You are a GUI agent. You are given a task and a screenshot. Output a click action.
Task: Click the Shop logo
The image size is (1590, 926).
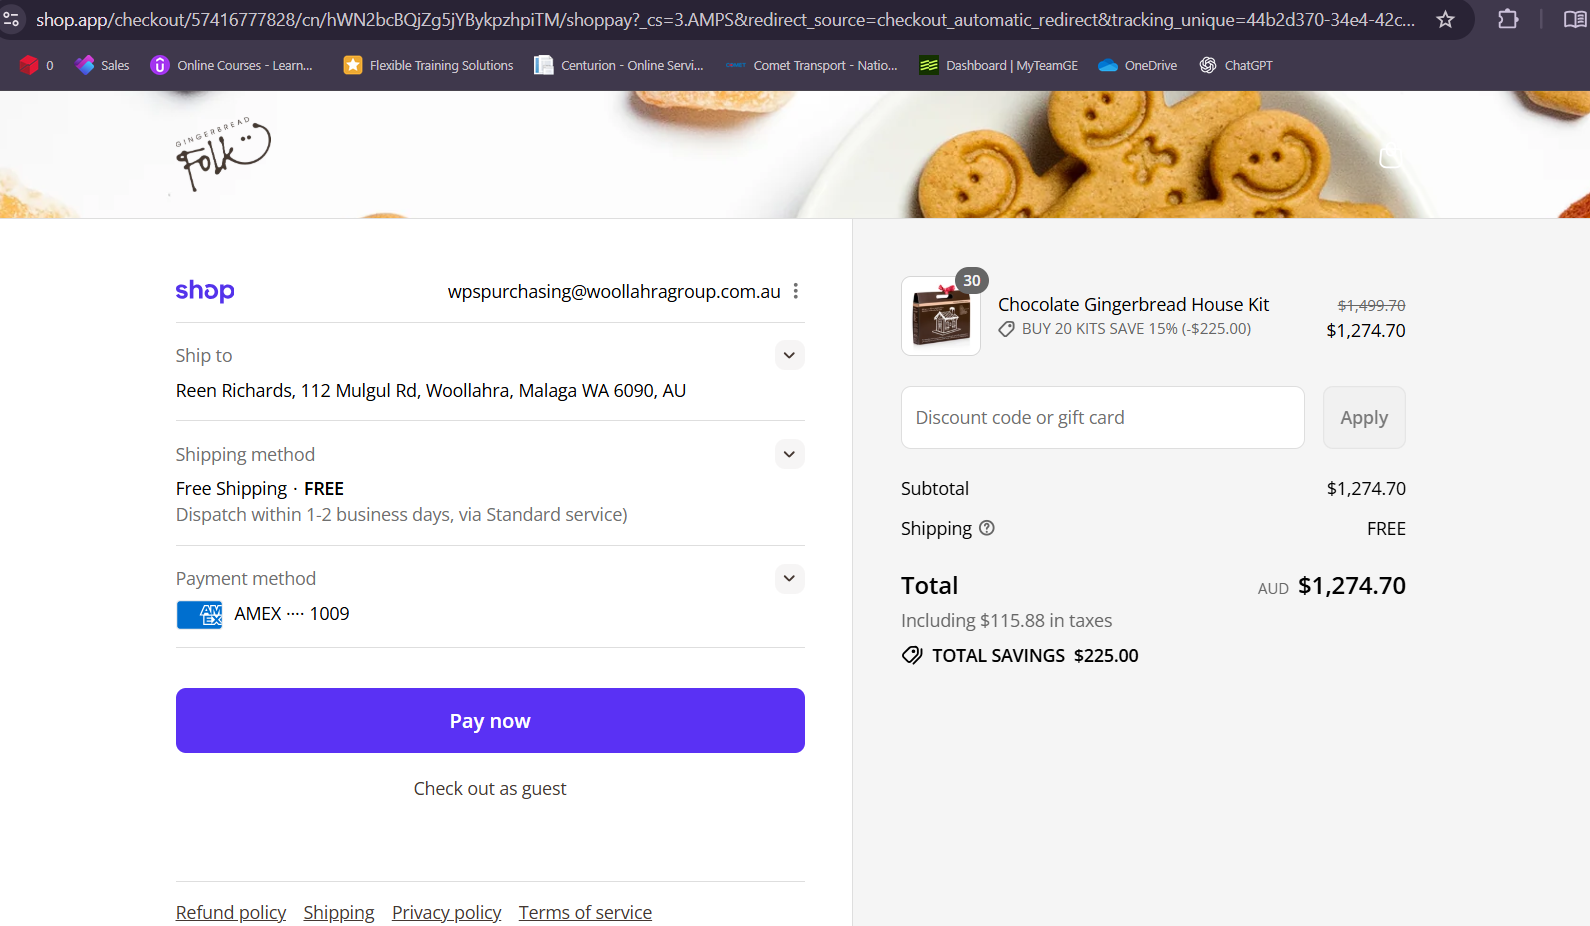point(205,291)
